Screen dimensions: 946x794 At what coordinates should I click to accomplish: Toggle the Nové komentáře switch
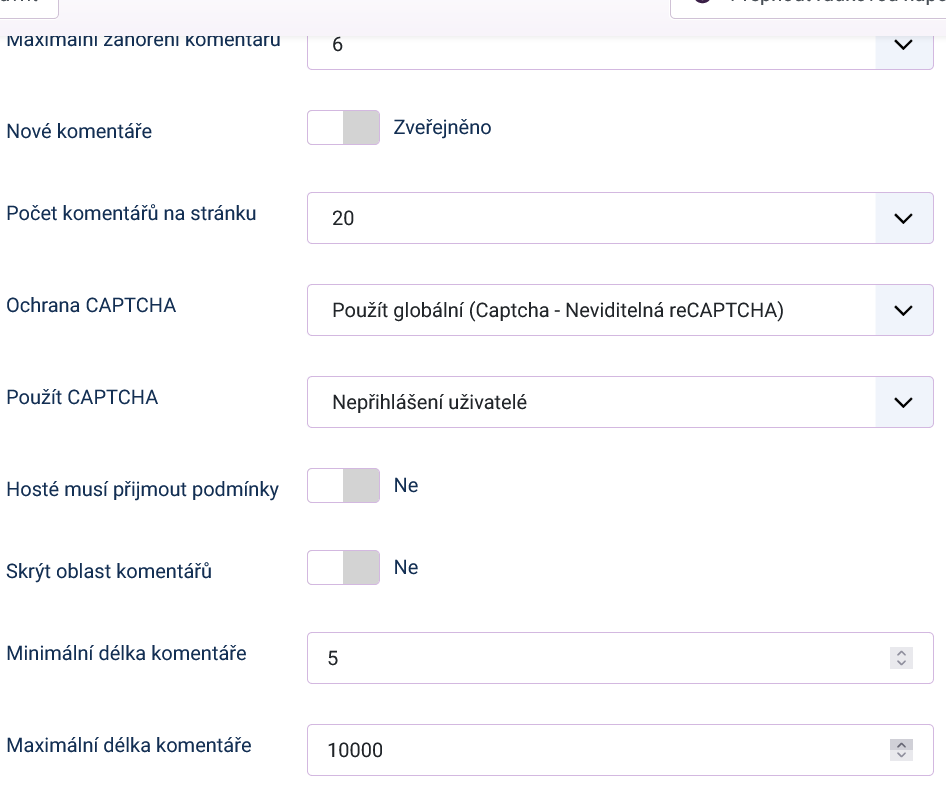343,128
